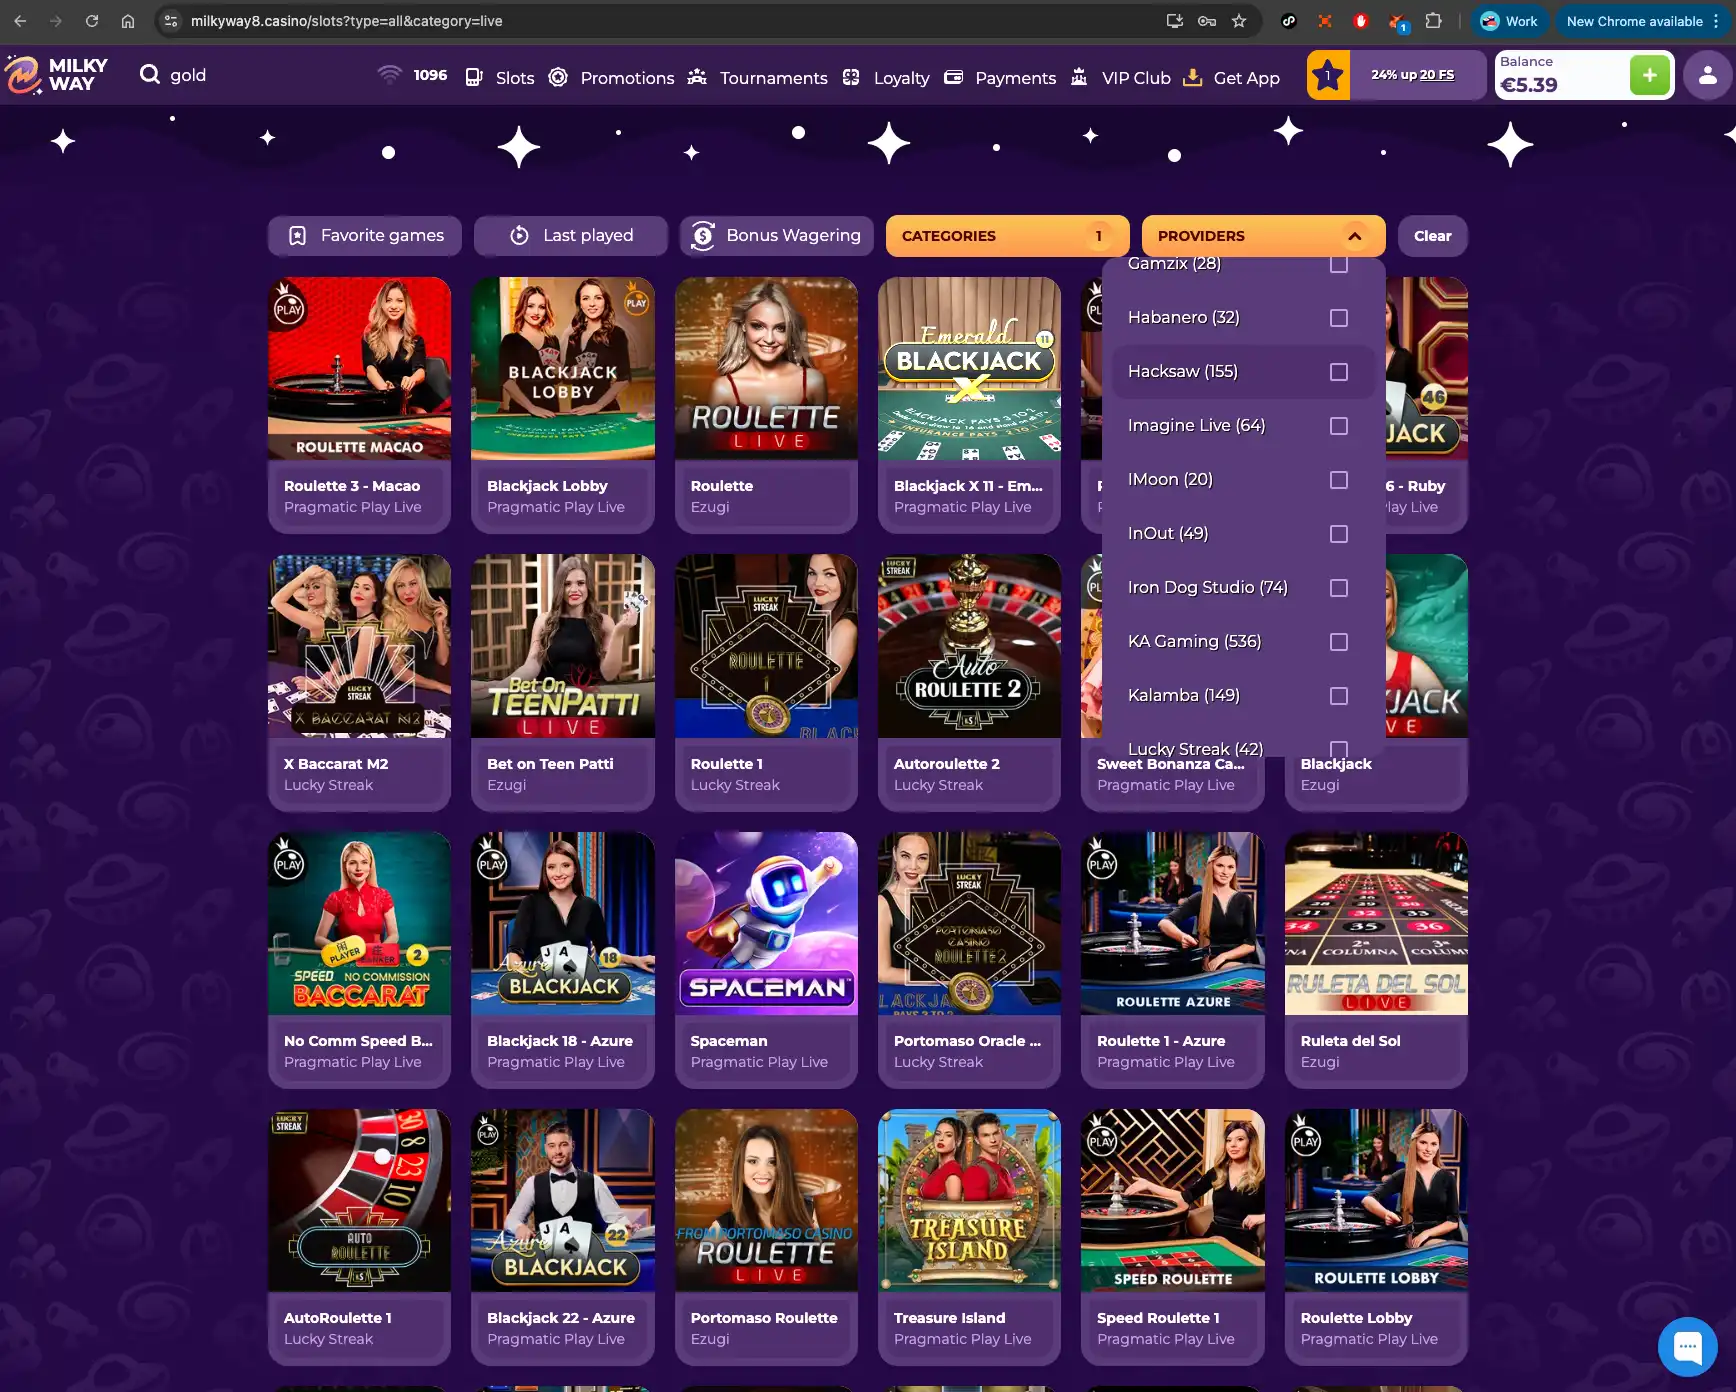Open Blackjack 22 - Azure game
Screen dimensions: 1736x1392
tap(563, 1237)
